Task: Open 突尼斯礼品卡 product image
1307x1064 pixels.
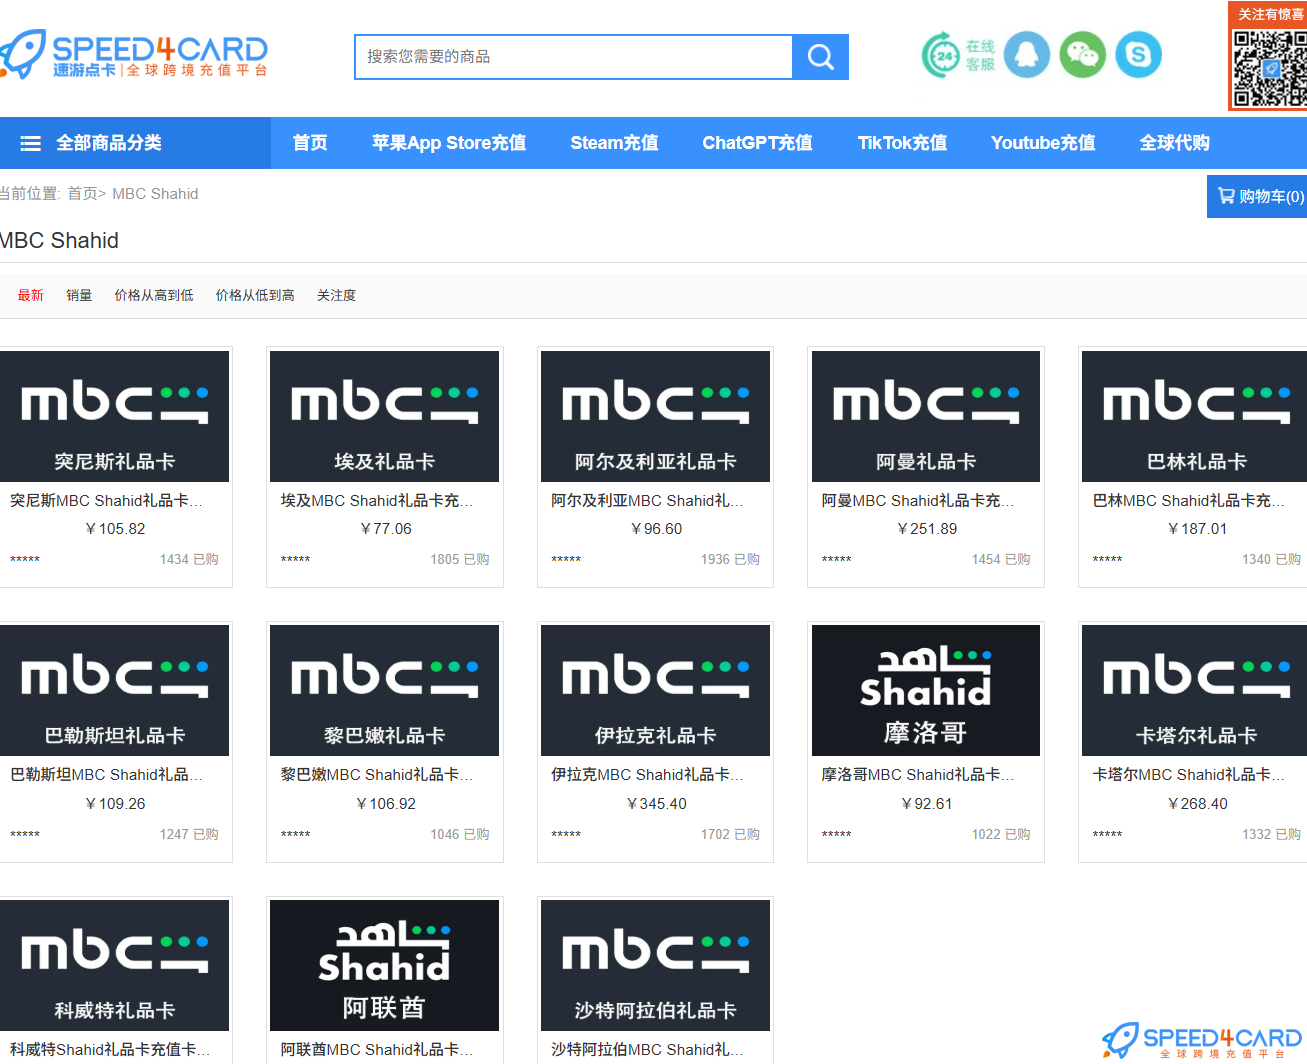Action: (x=114, y=416)
